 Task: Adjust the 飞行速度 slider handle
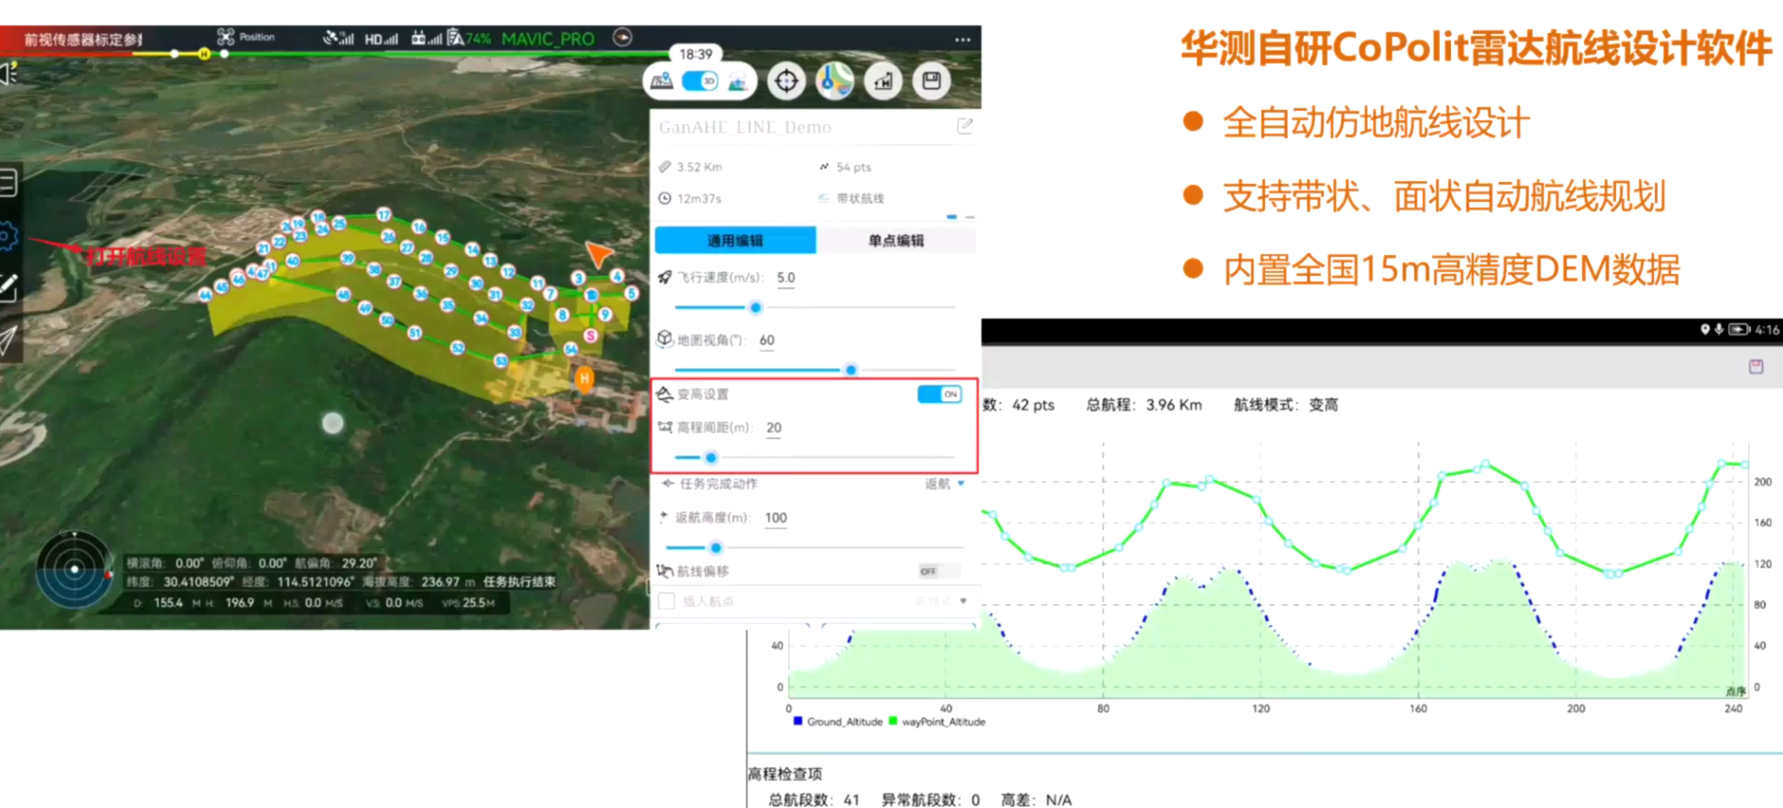point(756,308)
